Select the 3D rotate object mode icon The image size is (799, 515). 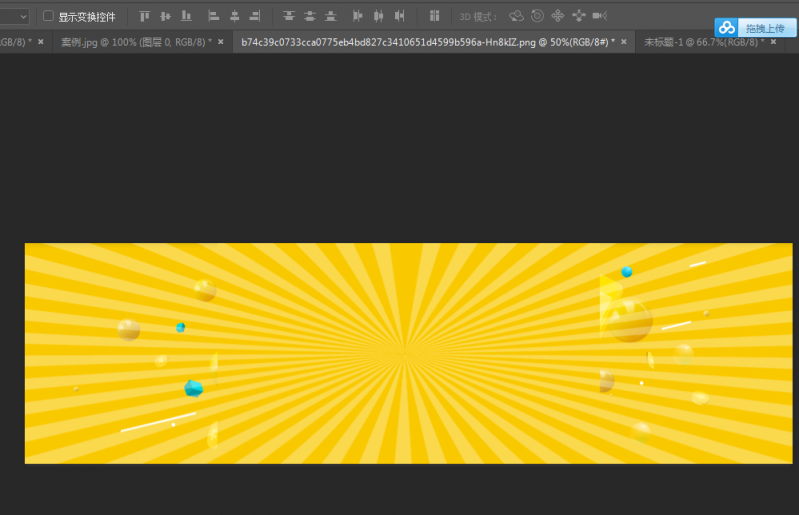[516, 16]
